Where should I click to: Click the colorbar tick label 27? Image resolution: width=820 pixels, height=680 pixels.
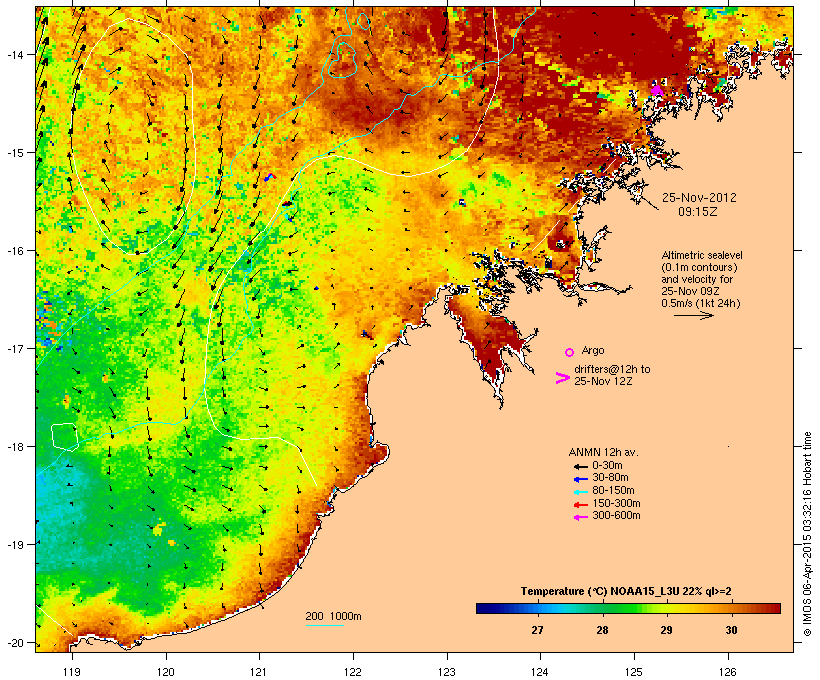coord(537,630)
